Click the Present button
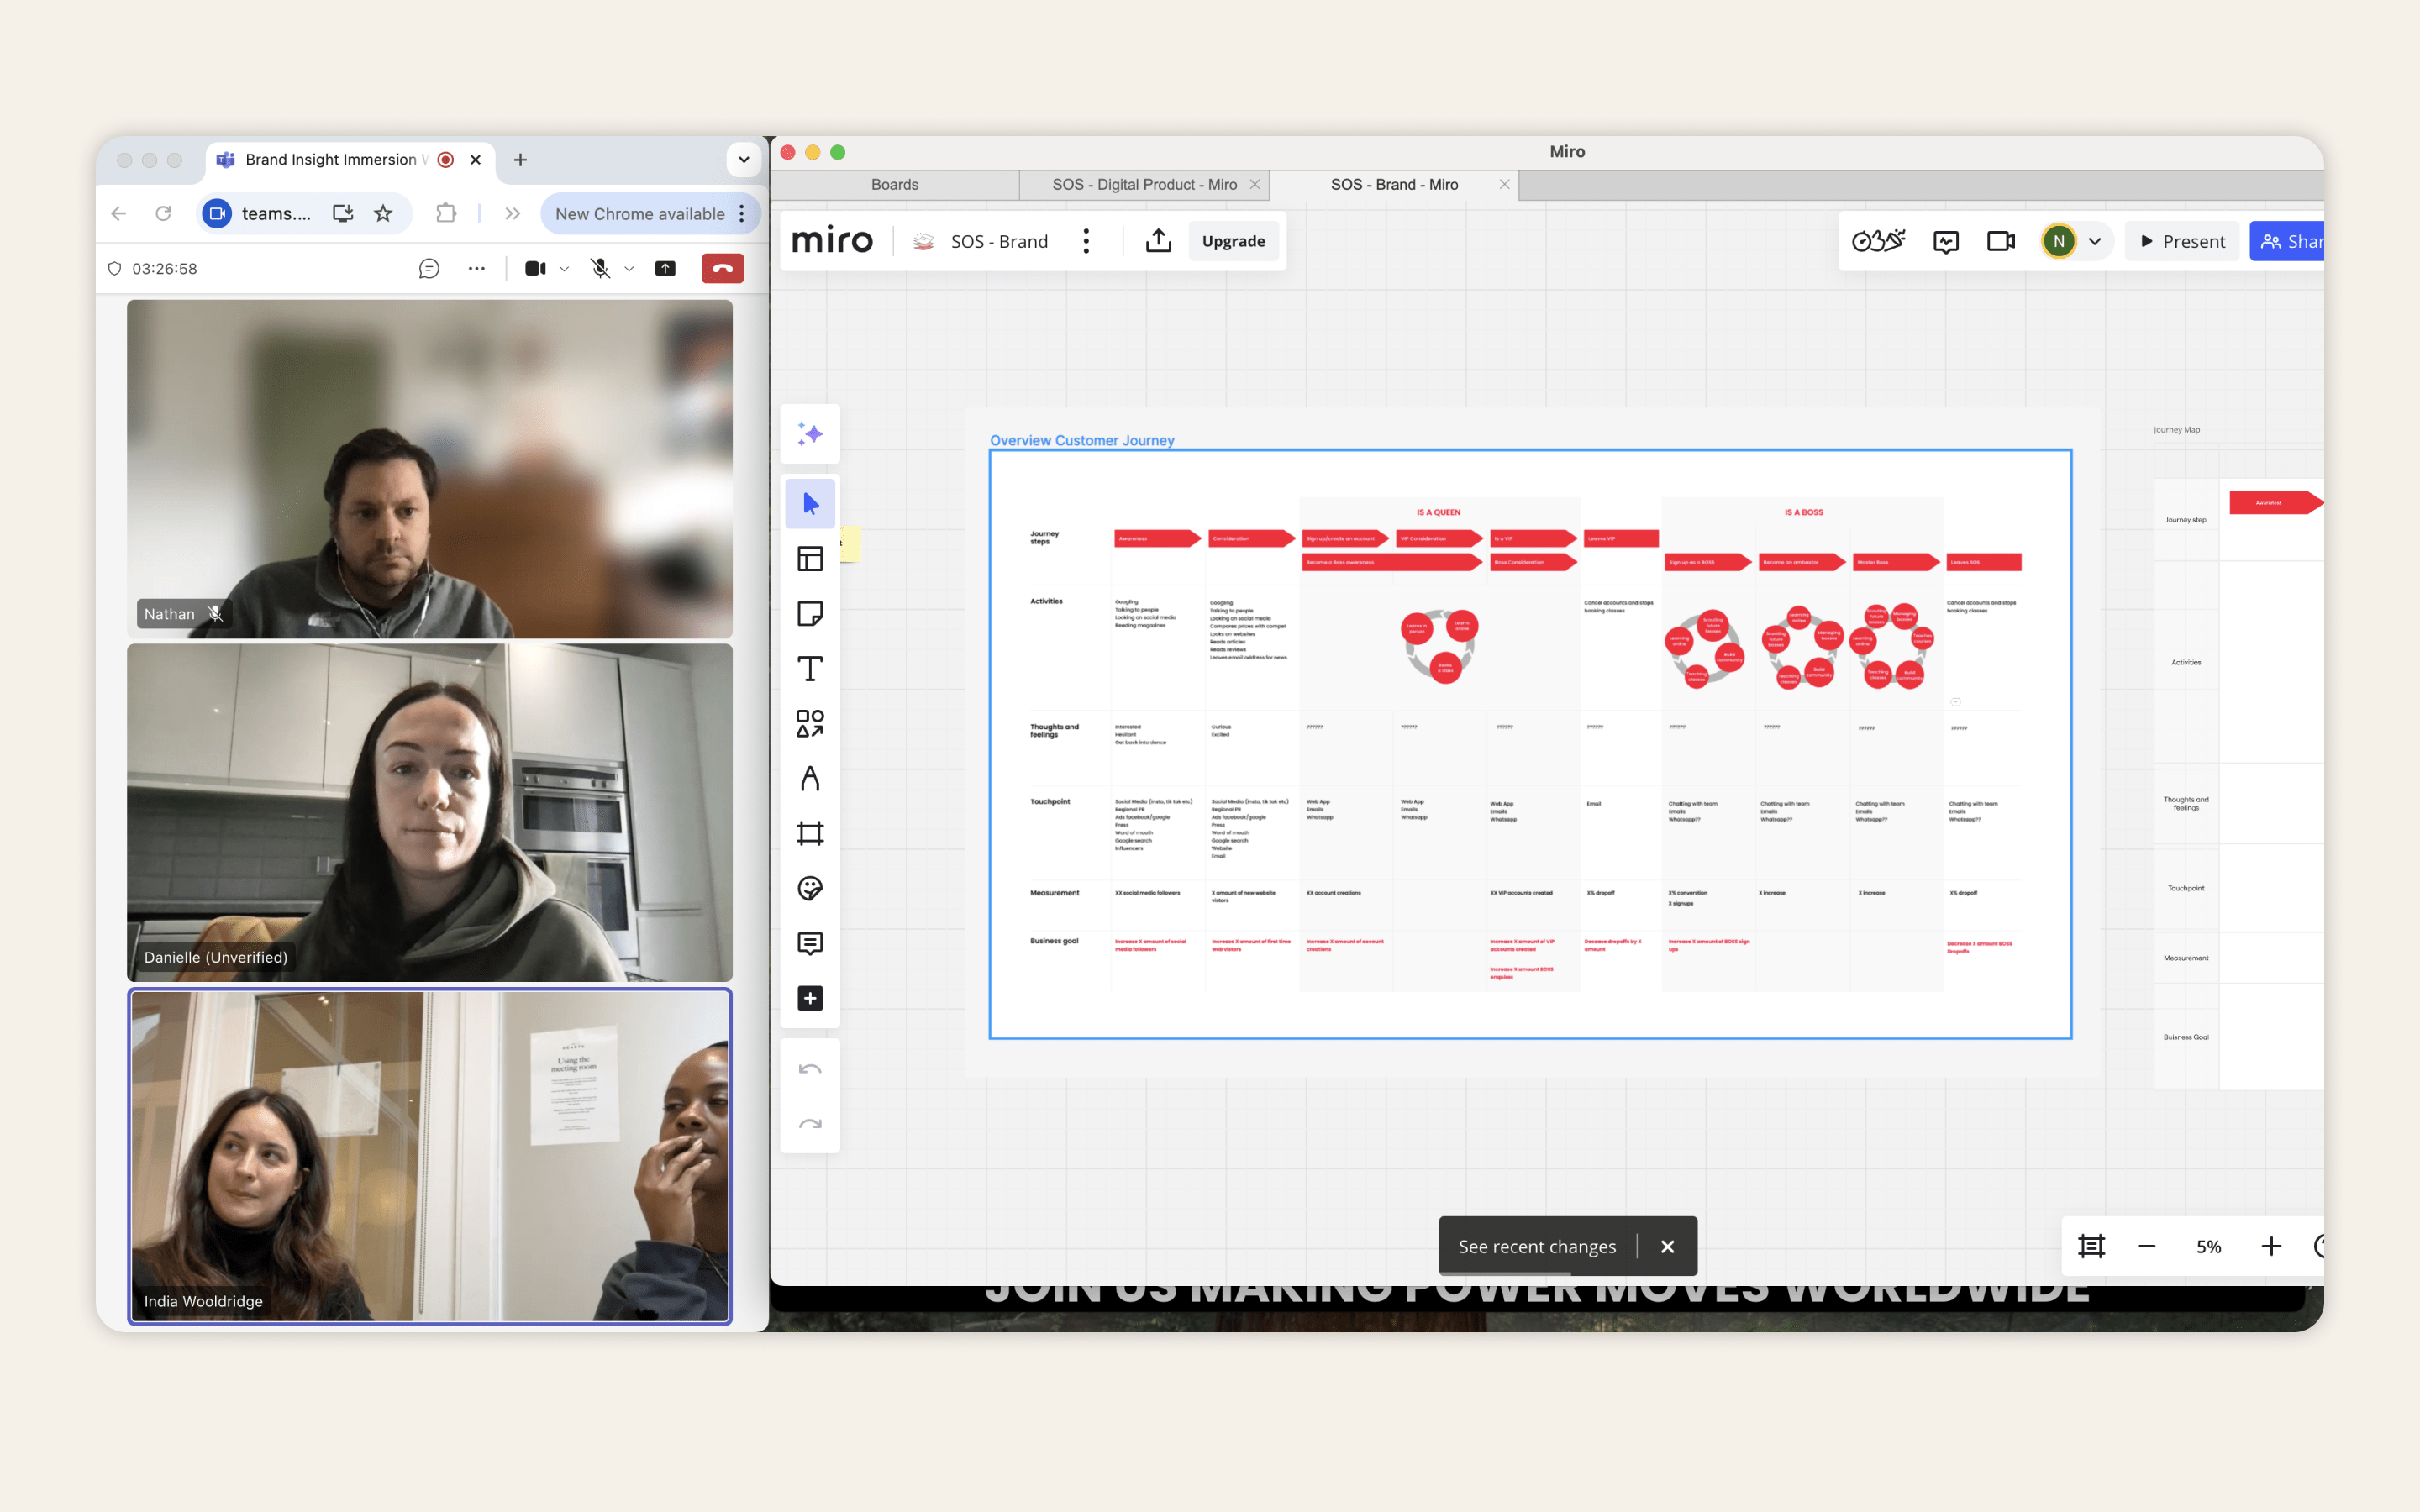The image size is (2420, 1512). click(2182, 241)
